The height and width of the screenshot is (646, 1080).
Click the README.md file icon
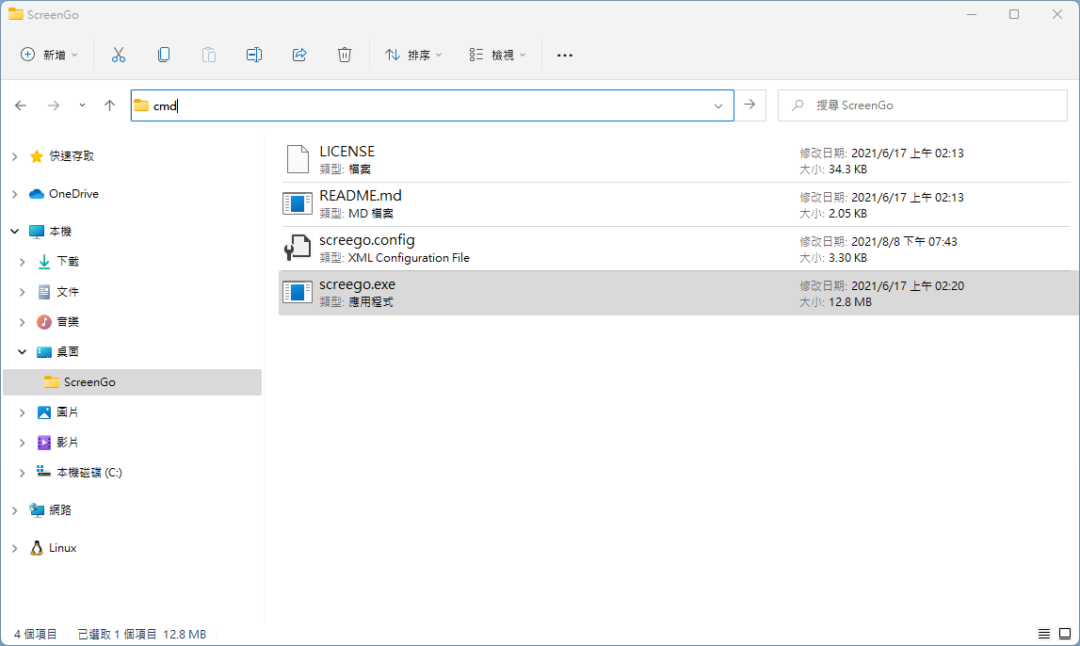coord(298,204)
